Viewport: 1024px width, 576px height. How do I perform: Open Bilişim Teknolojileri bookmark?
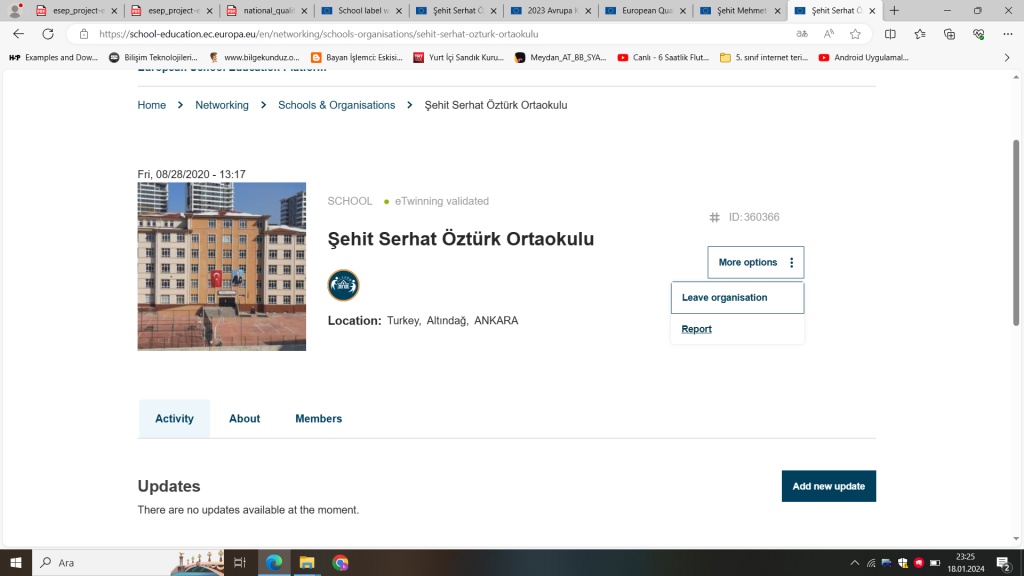(x=153, y=57)
